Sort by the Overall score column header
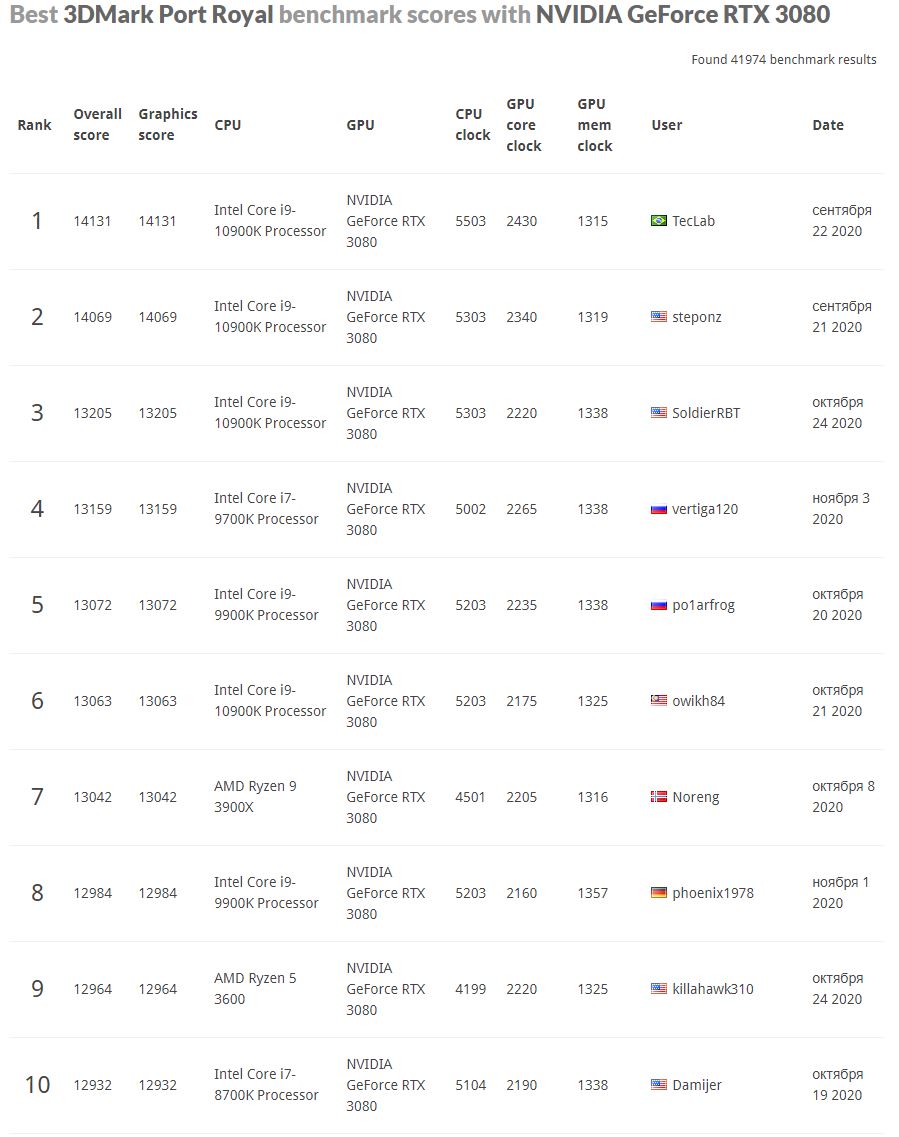The image size is (899, 1137). [x=97, y=125]
